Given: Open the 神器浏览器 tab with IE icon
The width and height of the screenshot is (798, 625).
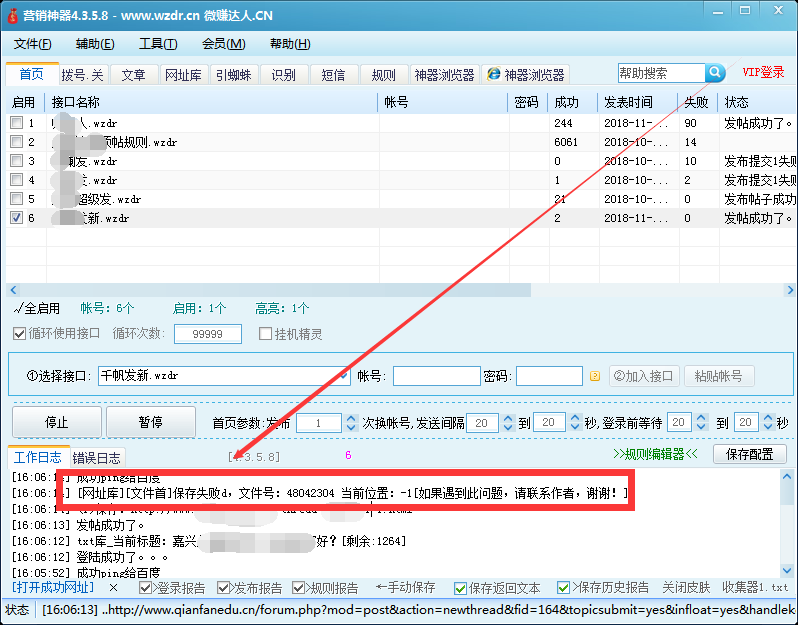Looking at the screenshot, I should (x=526, y=75).
